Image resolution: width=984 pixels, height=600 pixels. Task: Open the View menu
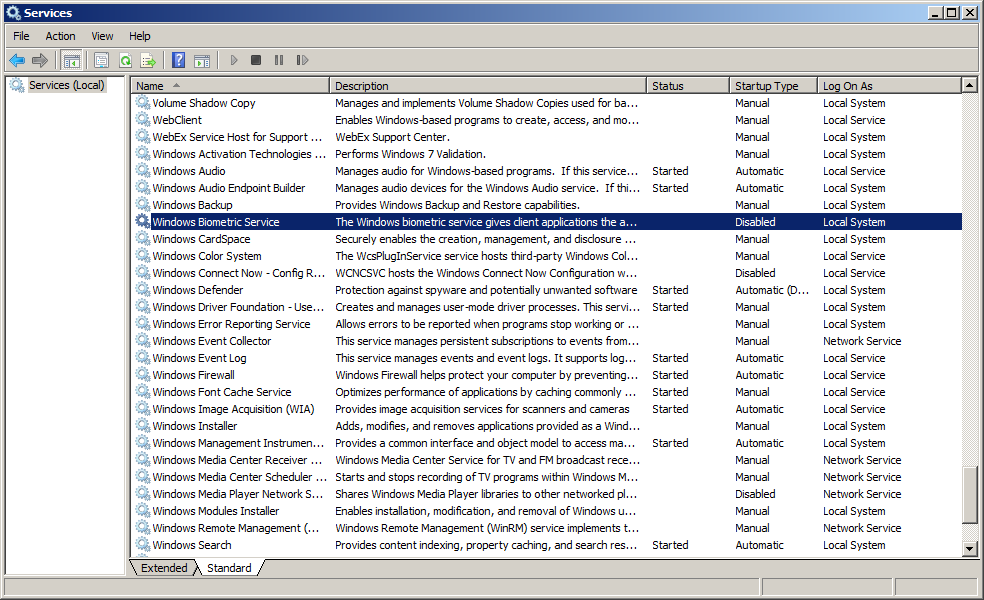pos(102,36)
